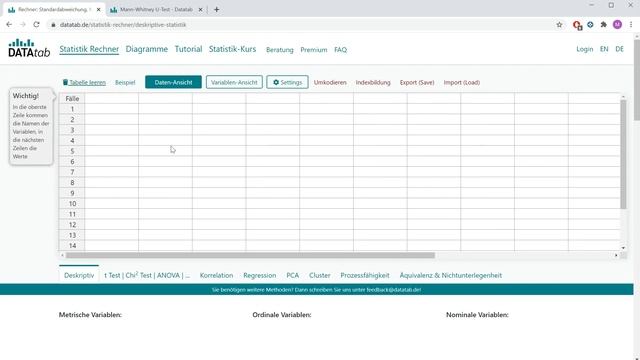Screen dimensions: 640x360
Task: Bookmark page with star icon
Action: tap(559, 25)
